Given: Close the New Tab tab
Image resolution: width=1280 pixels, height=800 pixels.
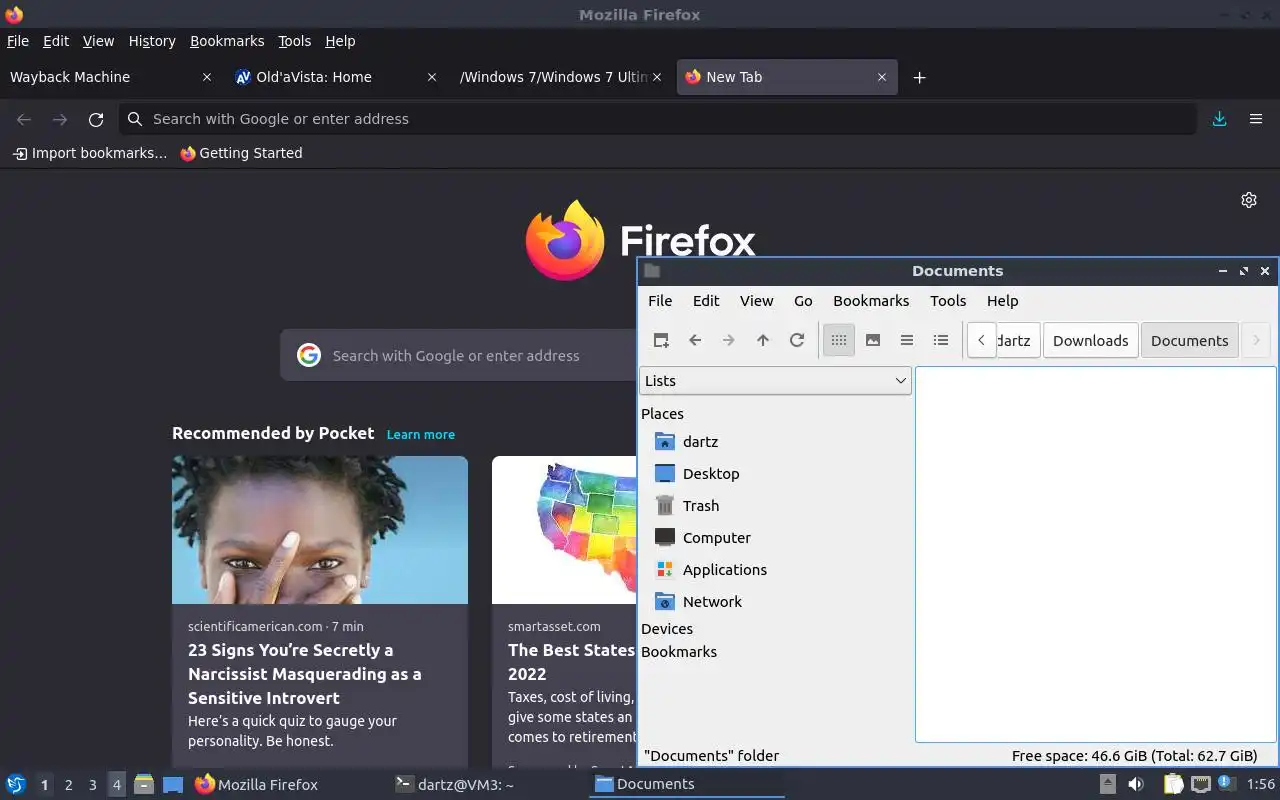Looking at the screenshot, I should click(882, 77).
